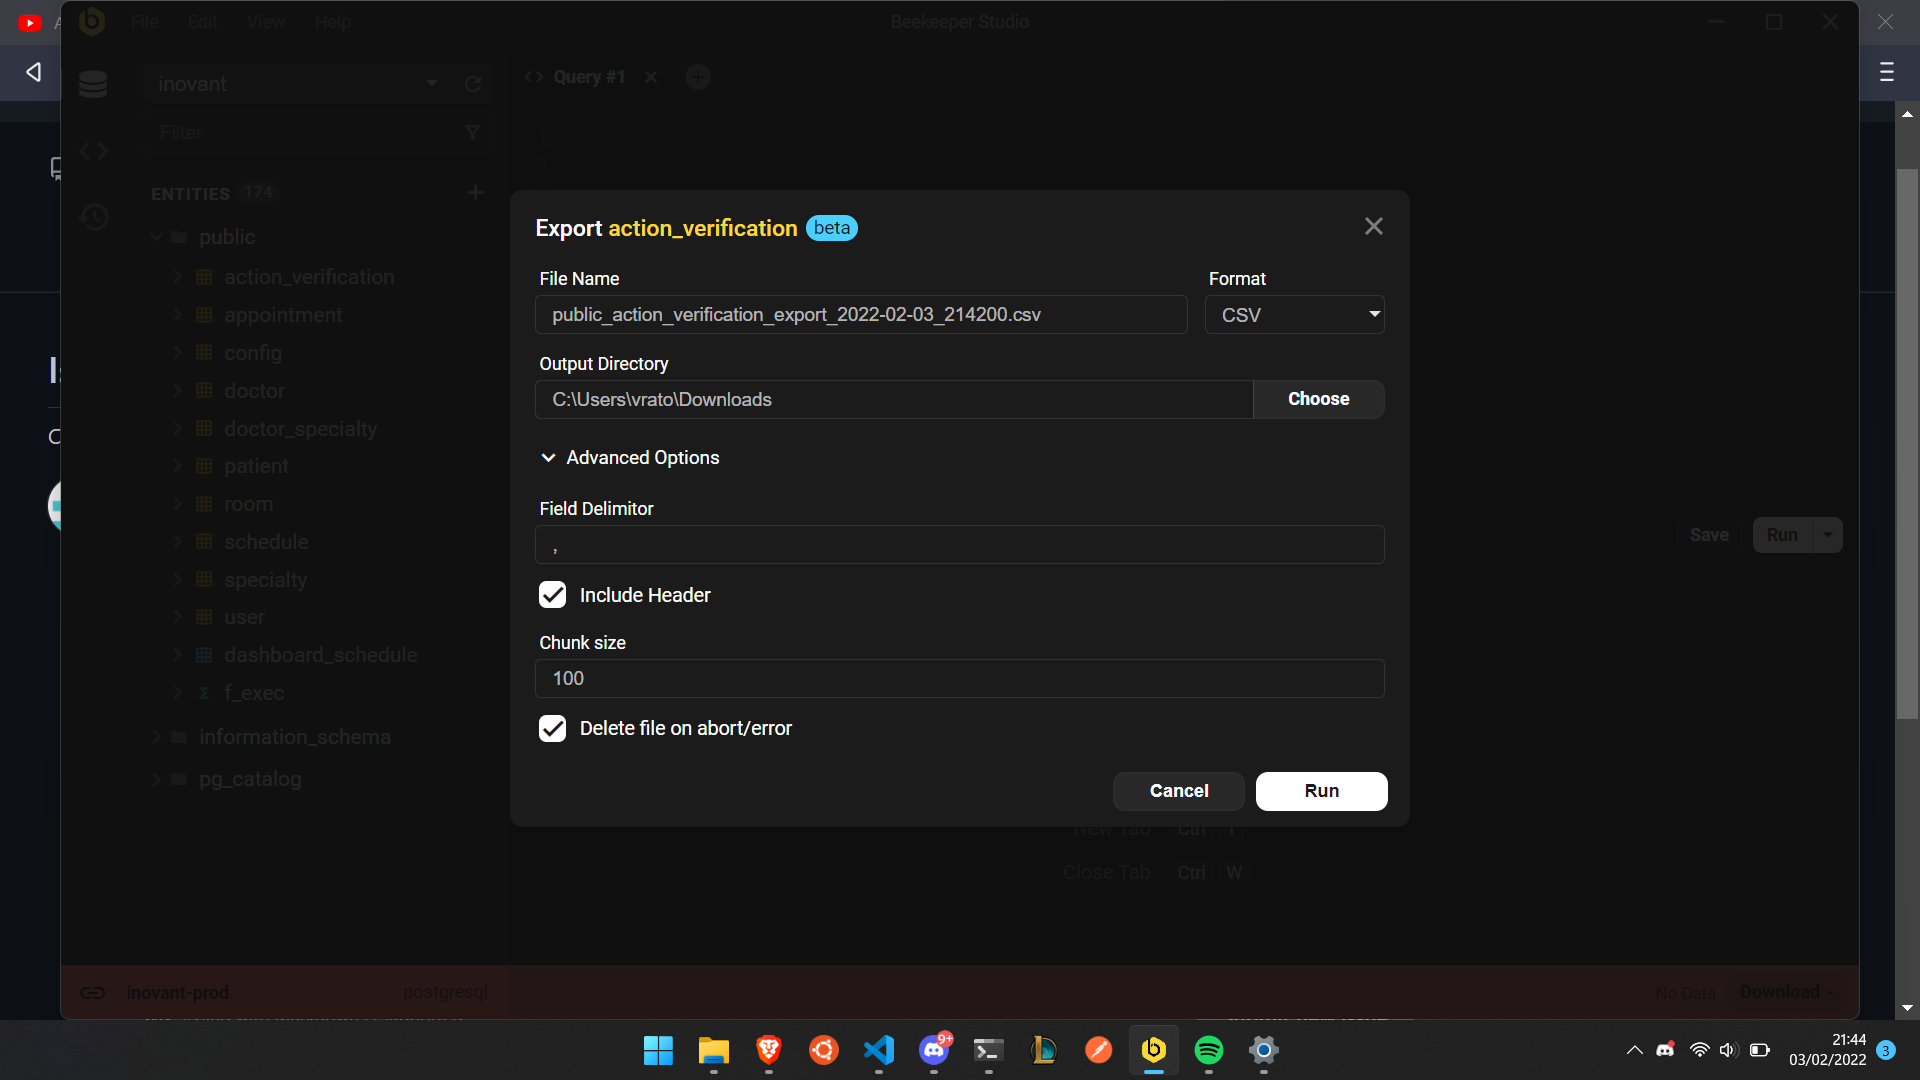
Task: Open the clock and date panel
Action: click(1827, 1050)
